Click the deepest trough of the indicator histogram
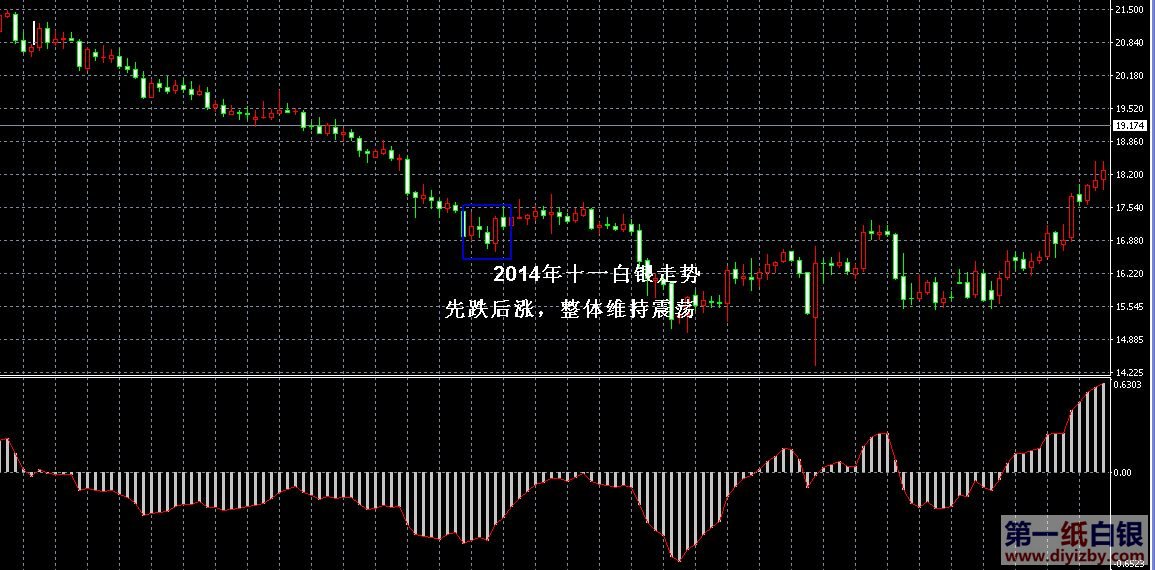Image resolution: width=1155 pixels, height=570 pixels. coord(677,555)
